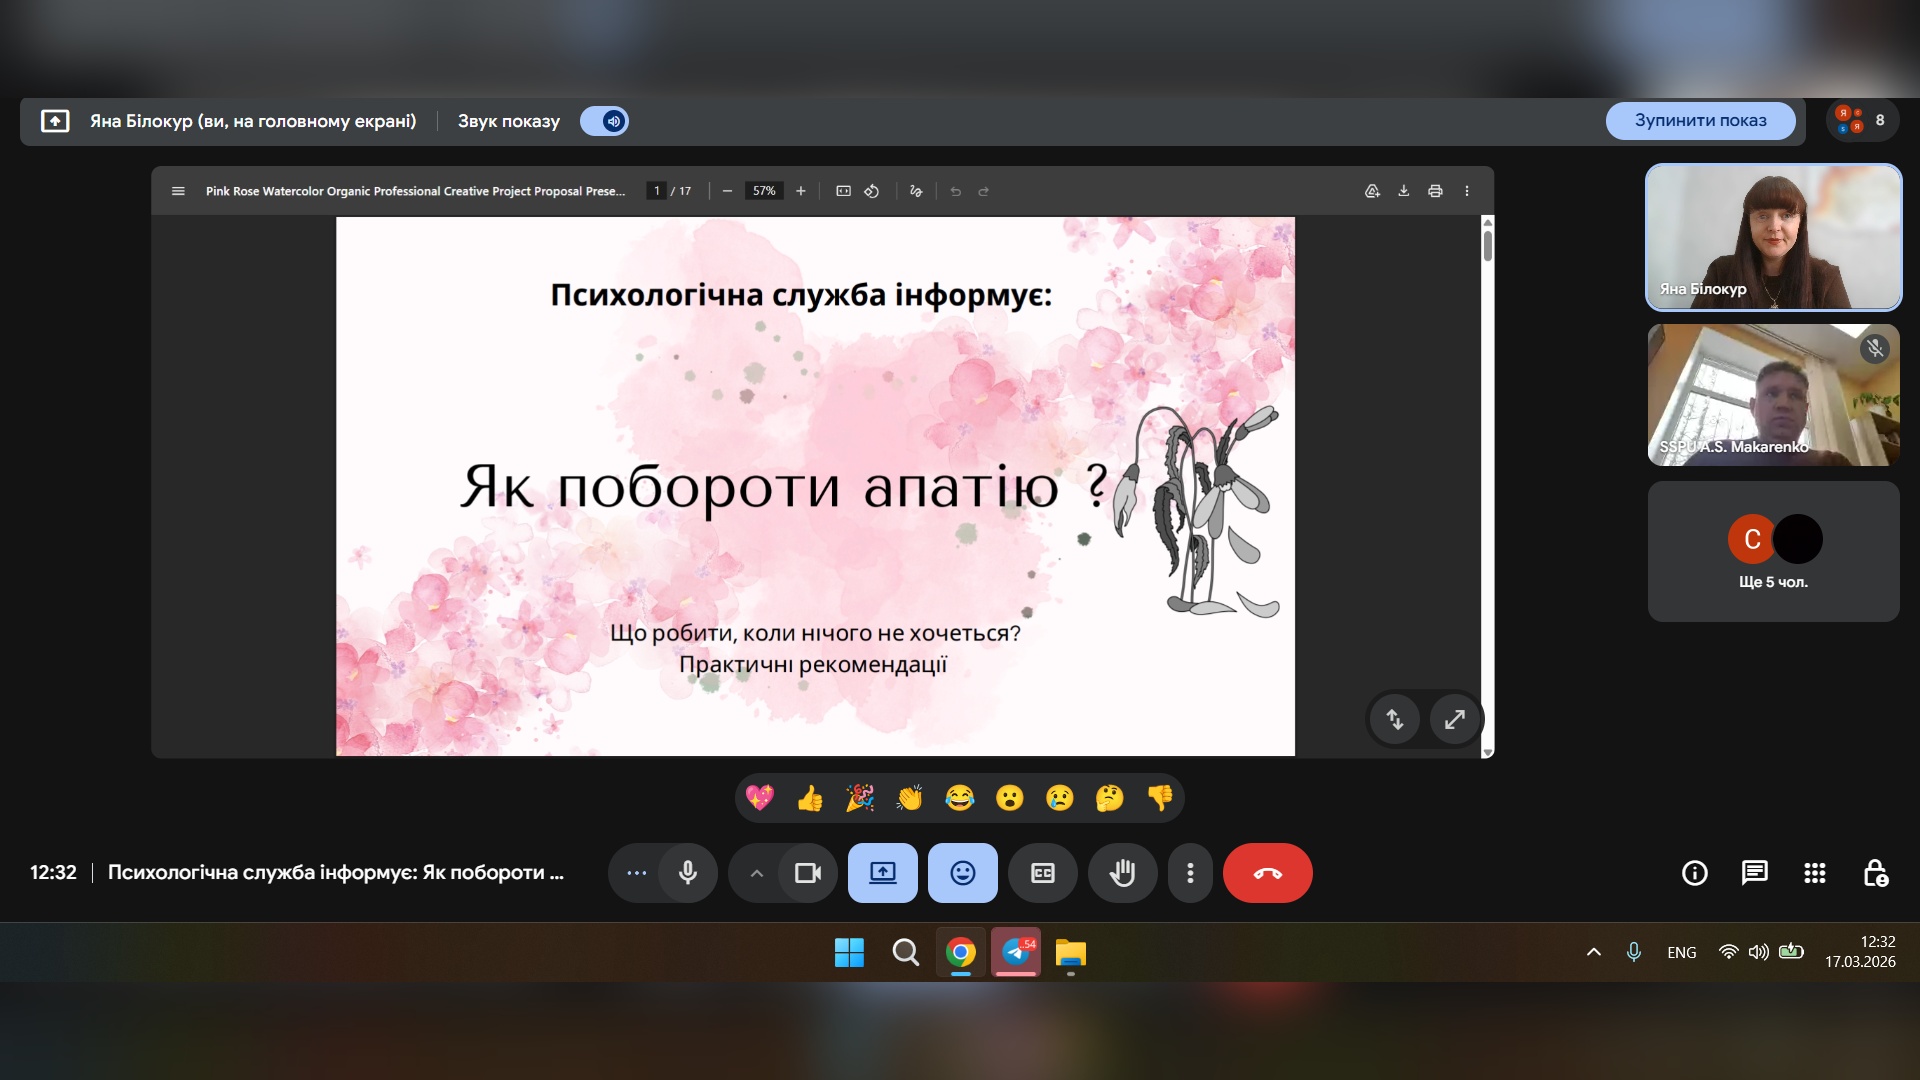Download the PDF presentation file
This screenshot has width=1920, height=1080.
tap(1403, 191)
